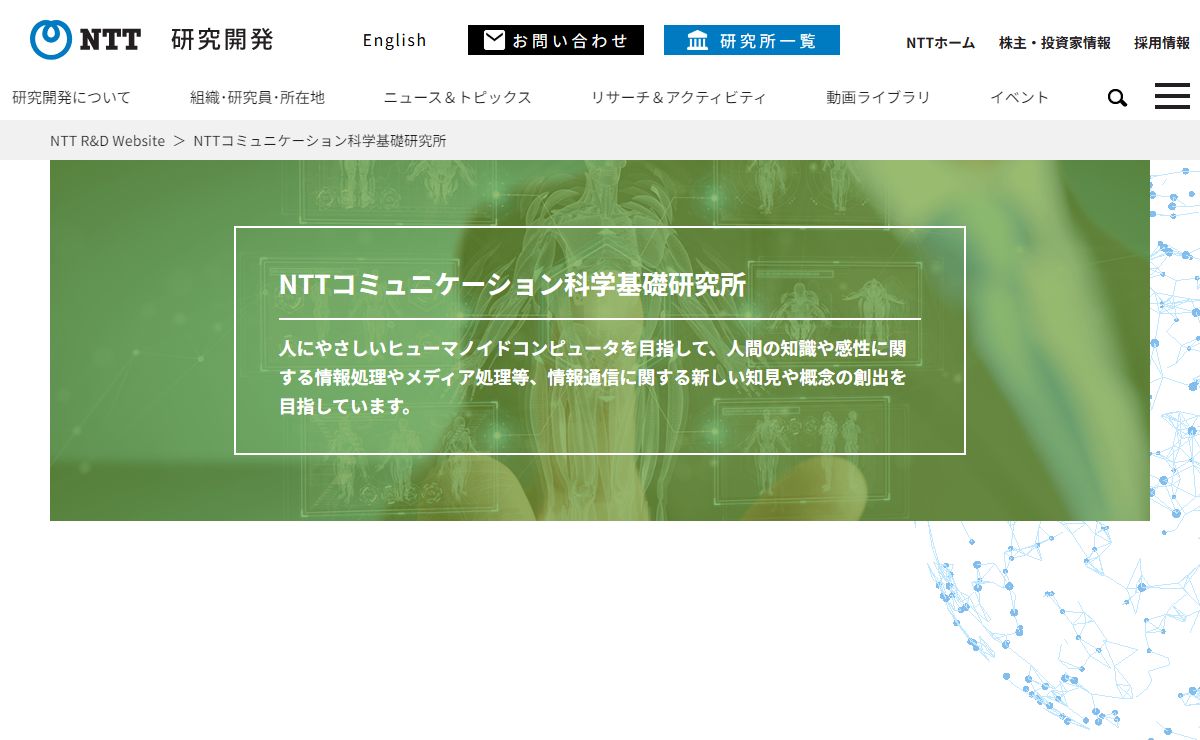Open the リサーチ＆アクティビティ menu
The width and height of the screenshot is (1200, 740).
coord(678,97)
